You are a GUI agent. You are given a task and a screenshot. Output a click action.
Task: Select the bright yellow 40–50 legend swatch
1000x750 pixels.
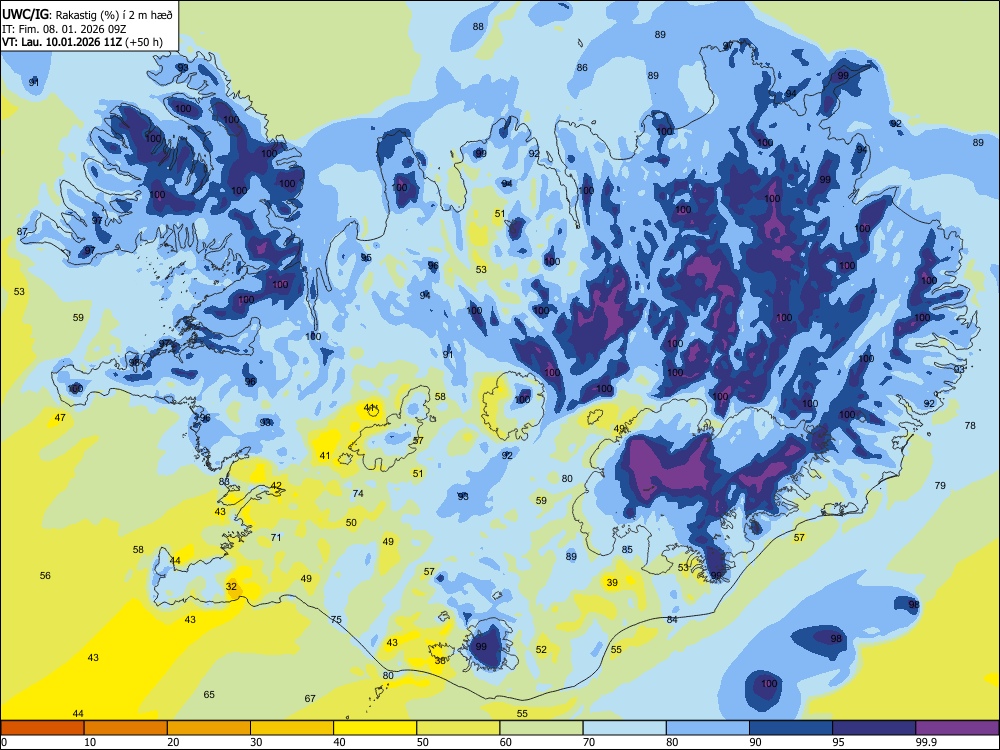pos(375,728)
